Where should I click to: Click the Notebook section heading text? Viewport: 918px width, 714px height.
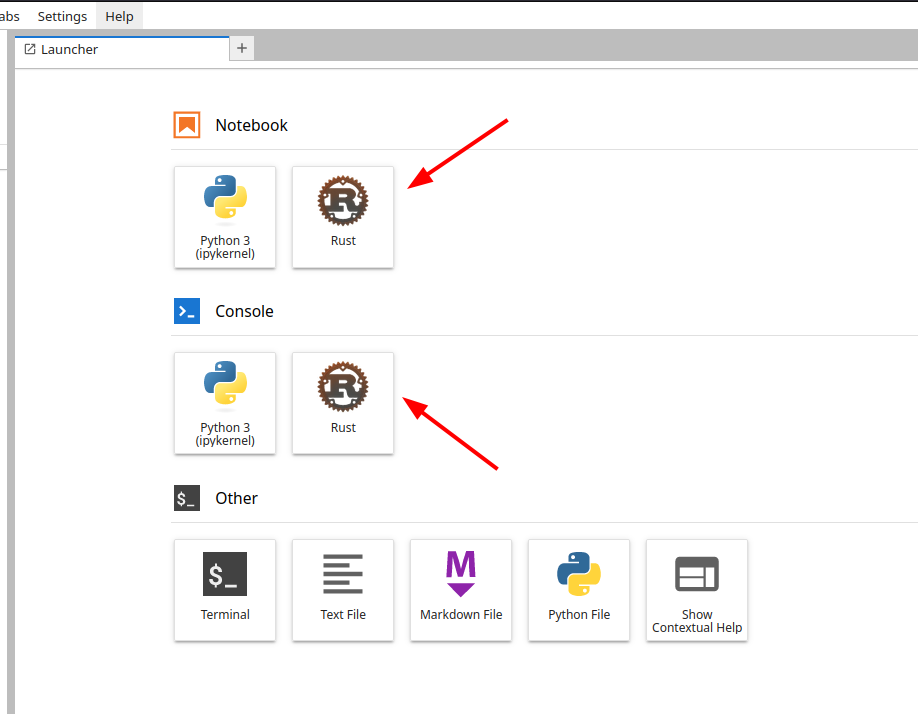(x=251, y=125)
